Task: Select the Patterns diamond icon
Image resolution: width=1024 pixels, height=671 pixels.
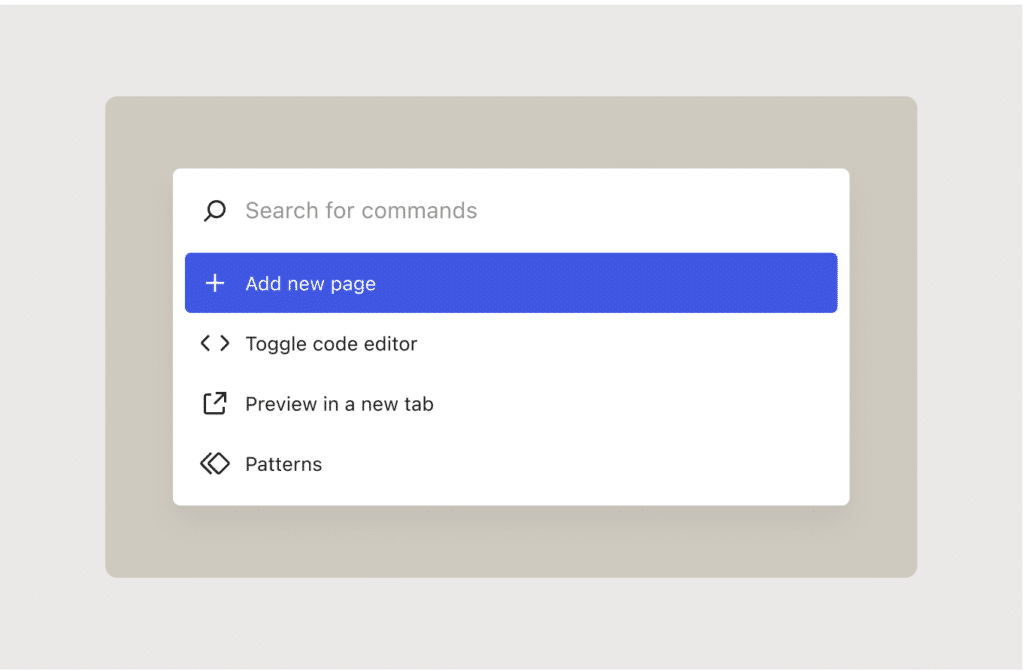Action: click(214, 463)
